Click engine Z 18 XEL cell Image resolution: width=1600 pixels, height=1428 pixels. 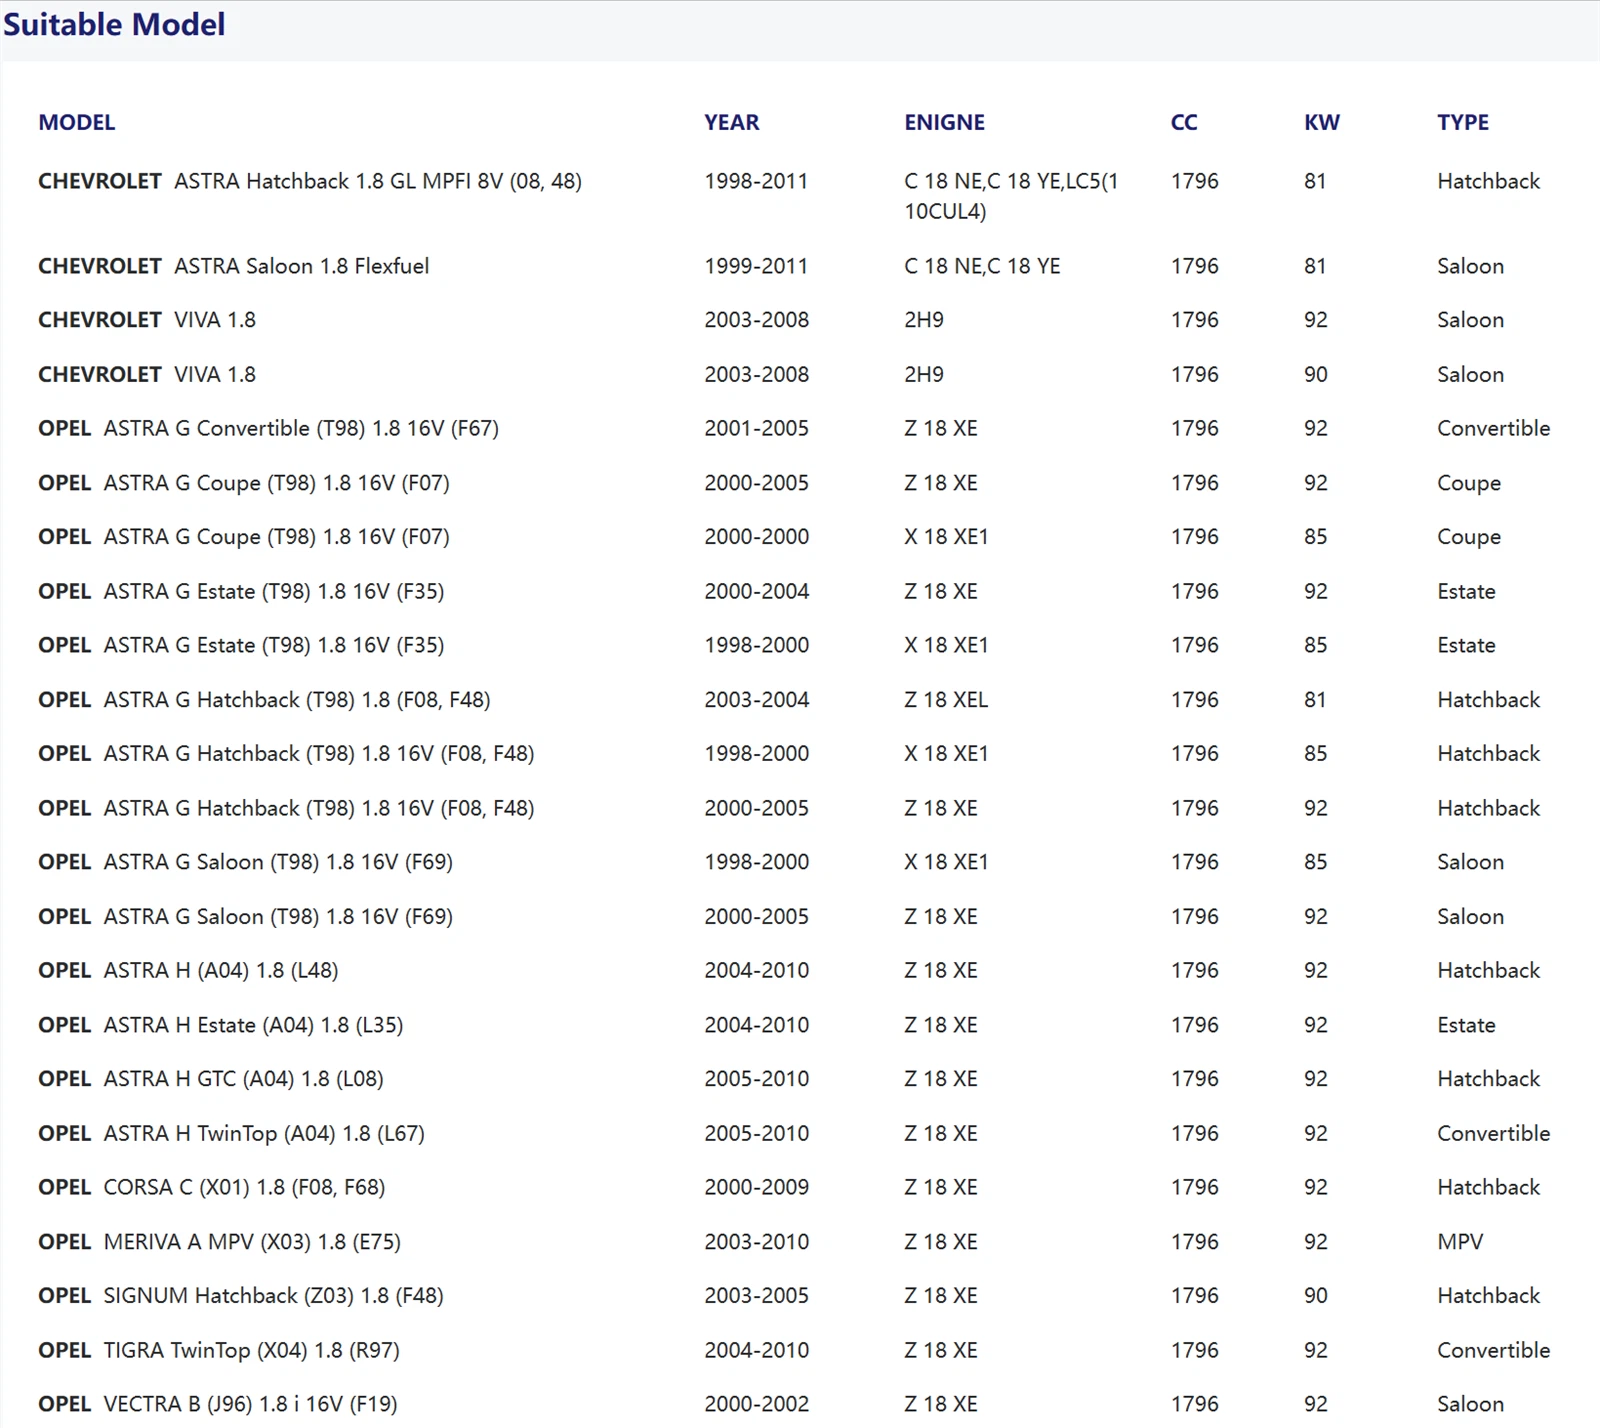tap(946, 699)
